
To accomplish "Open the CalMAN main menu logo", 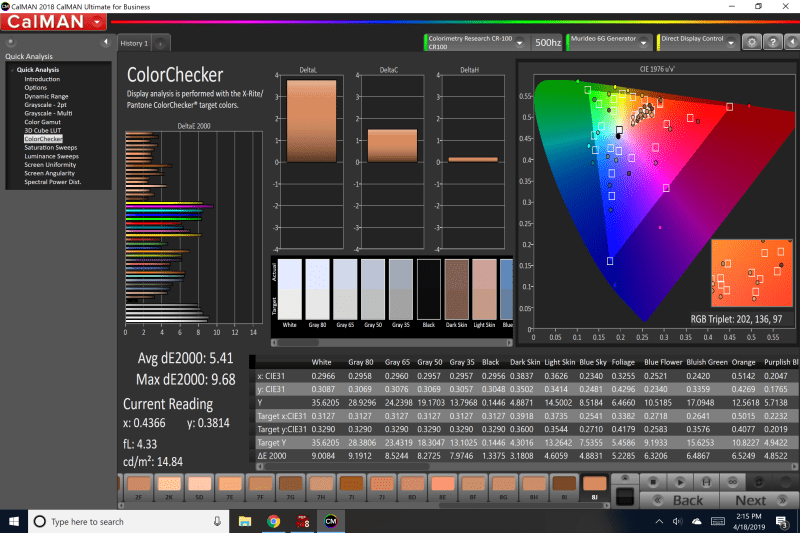I will (x=53, y=22).
